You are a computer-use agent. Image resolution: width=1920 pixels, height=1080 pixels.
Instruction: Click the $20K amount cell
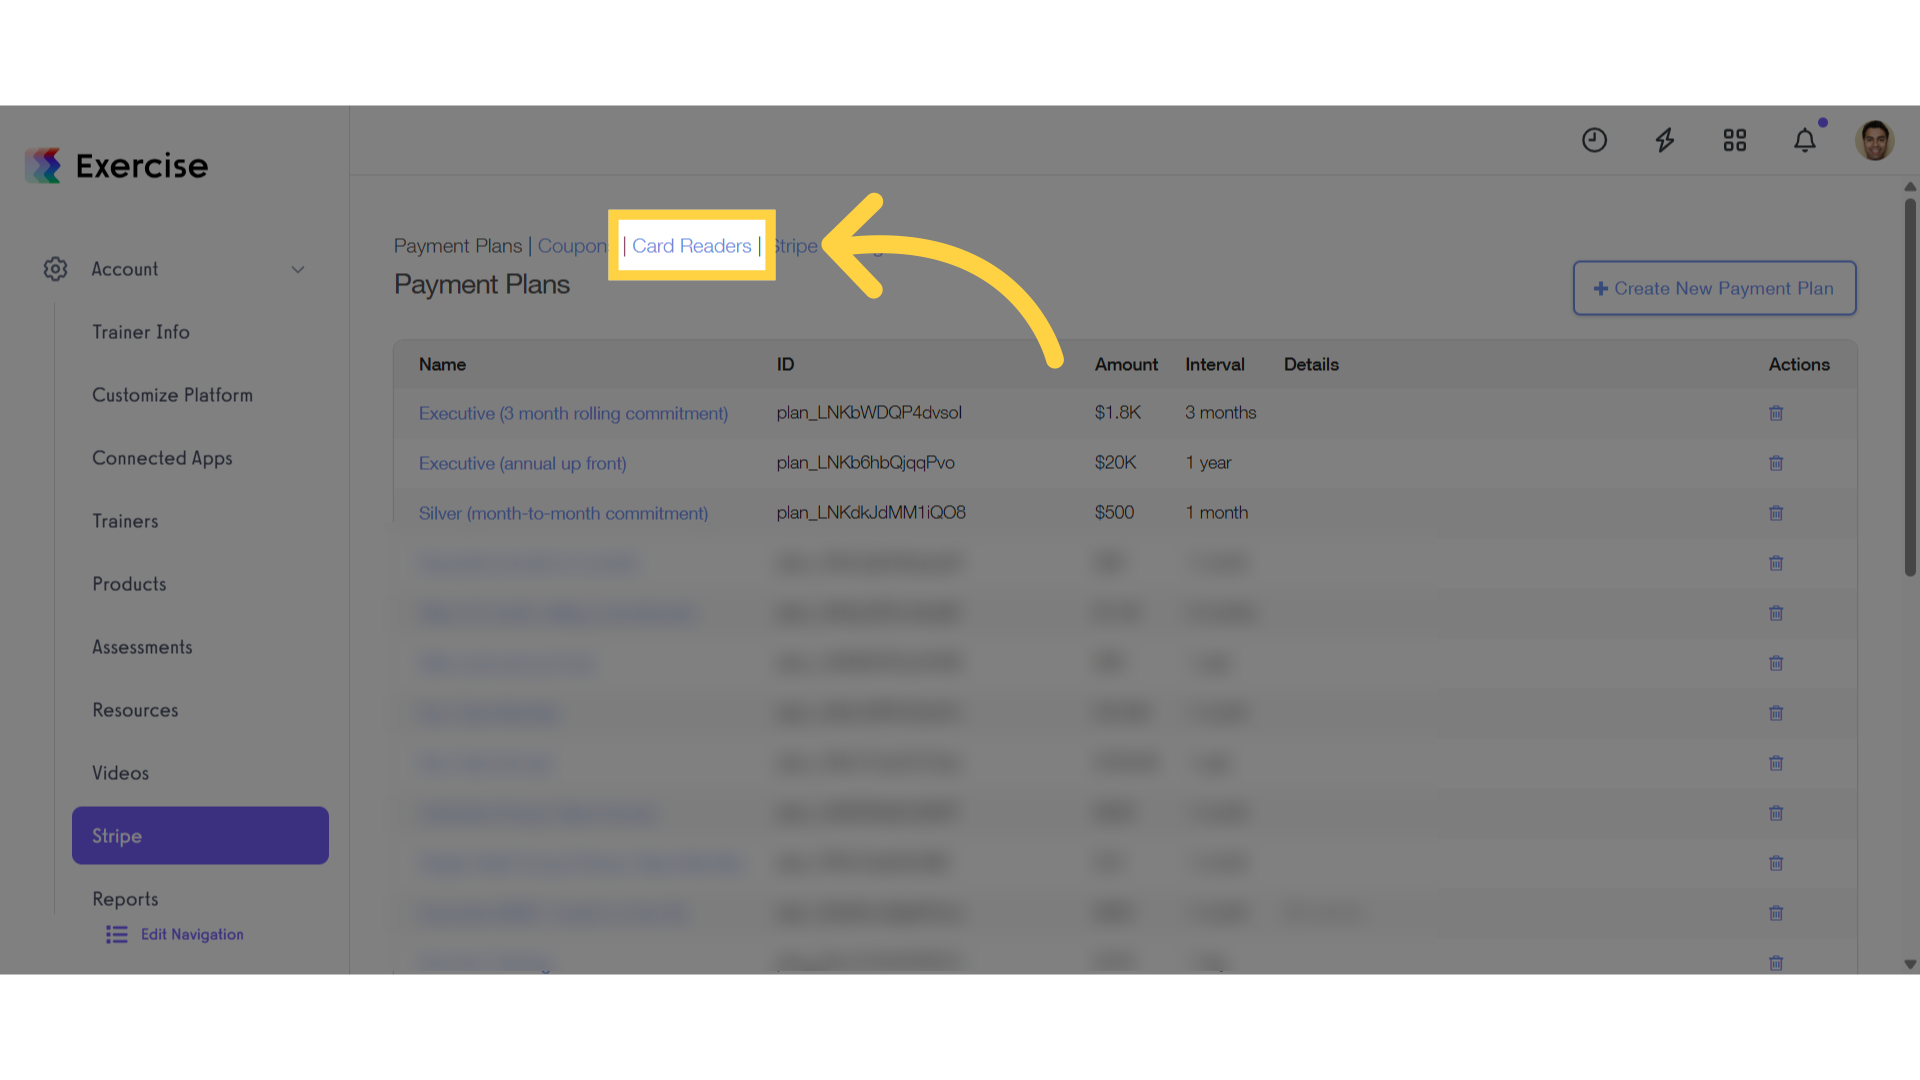coord(1115,462)
